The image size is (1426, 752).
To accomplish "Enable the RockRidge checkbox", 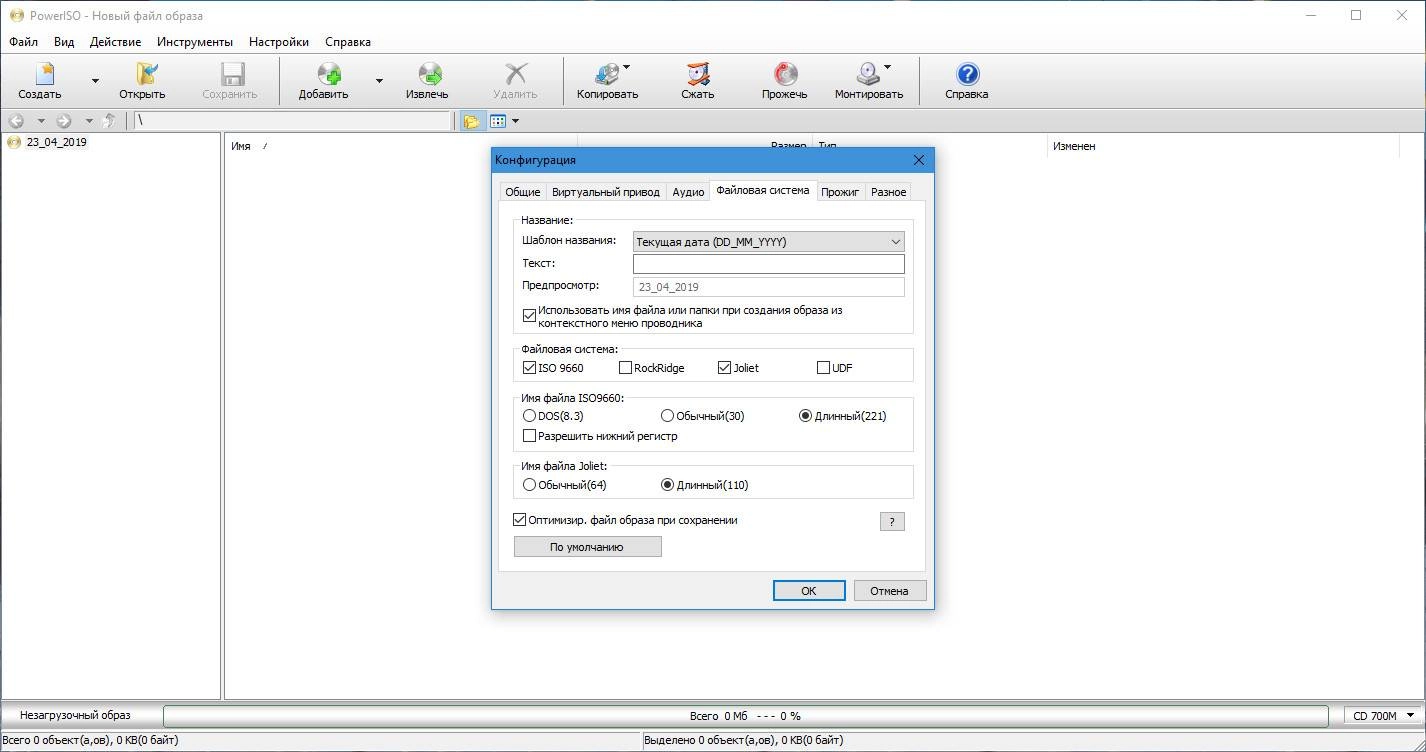I will tap(625, 368).
